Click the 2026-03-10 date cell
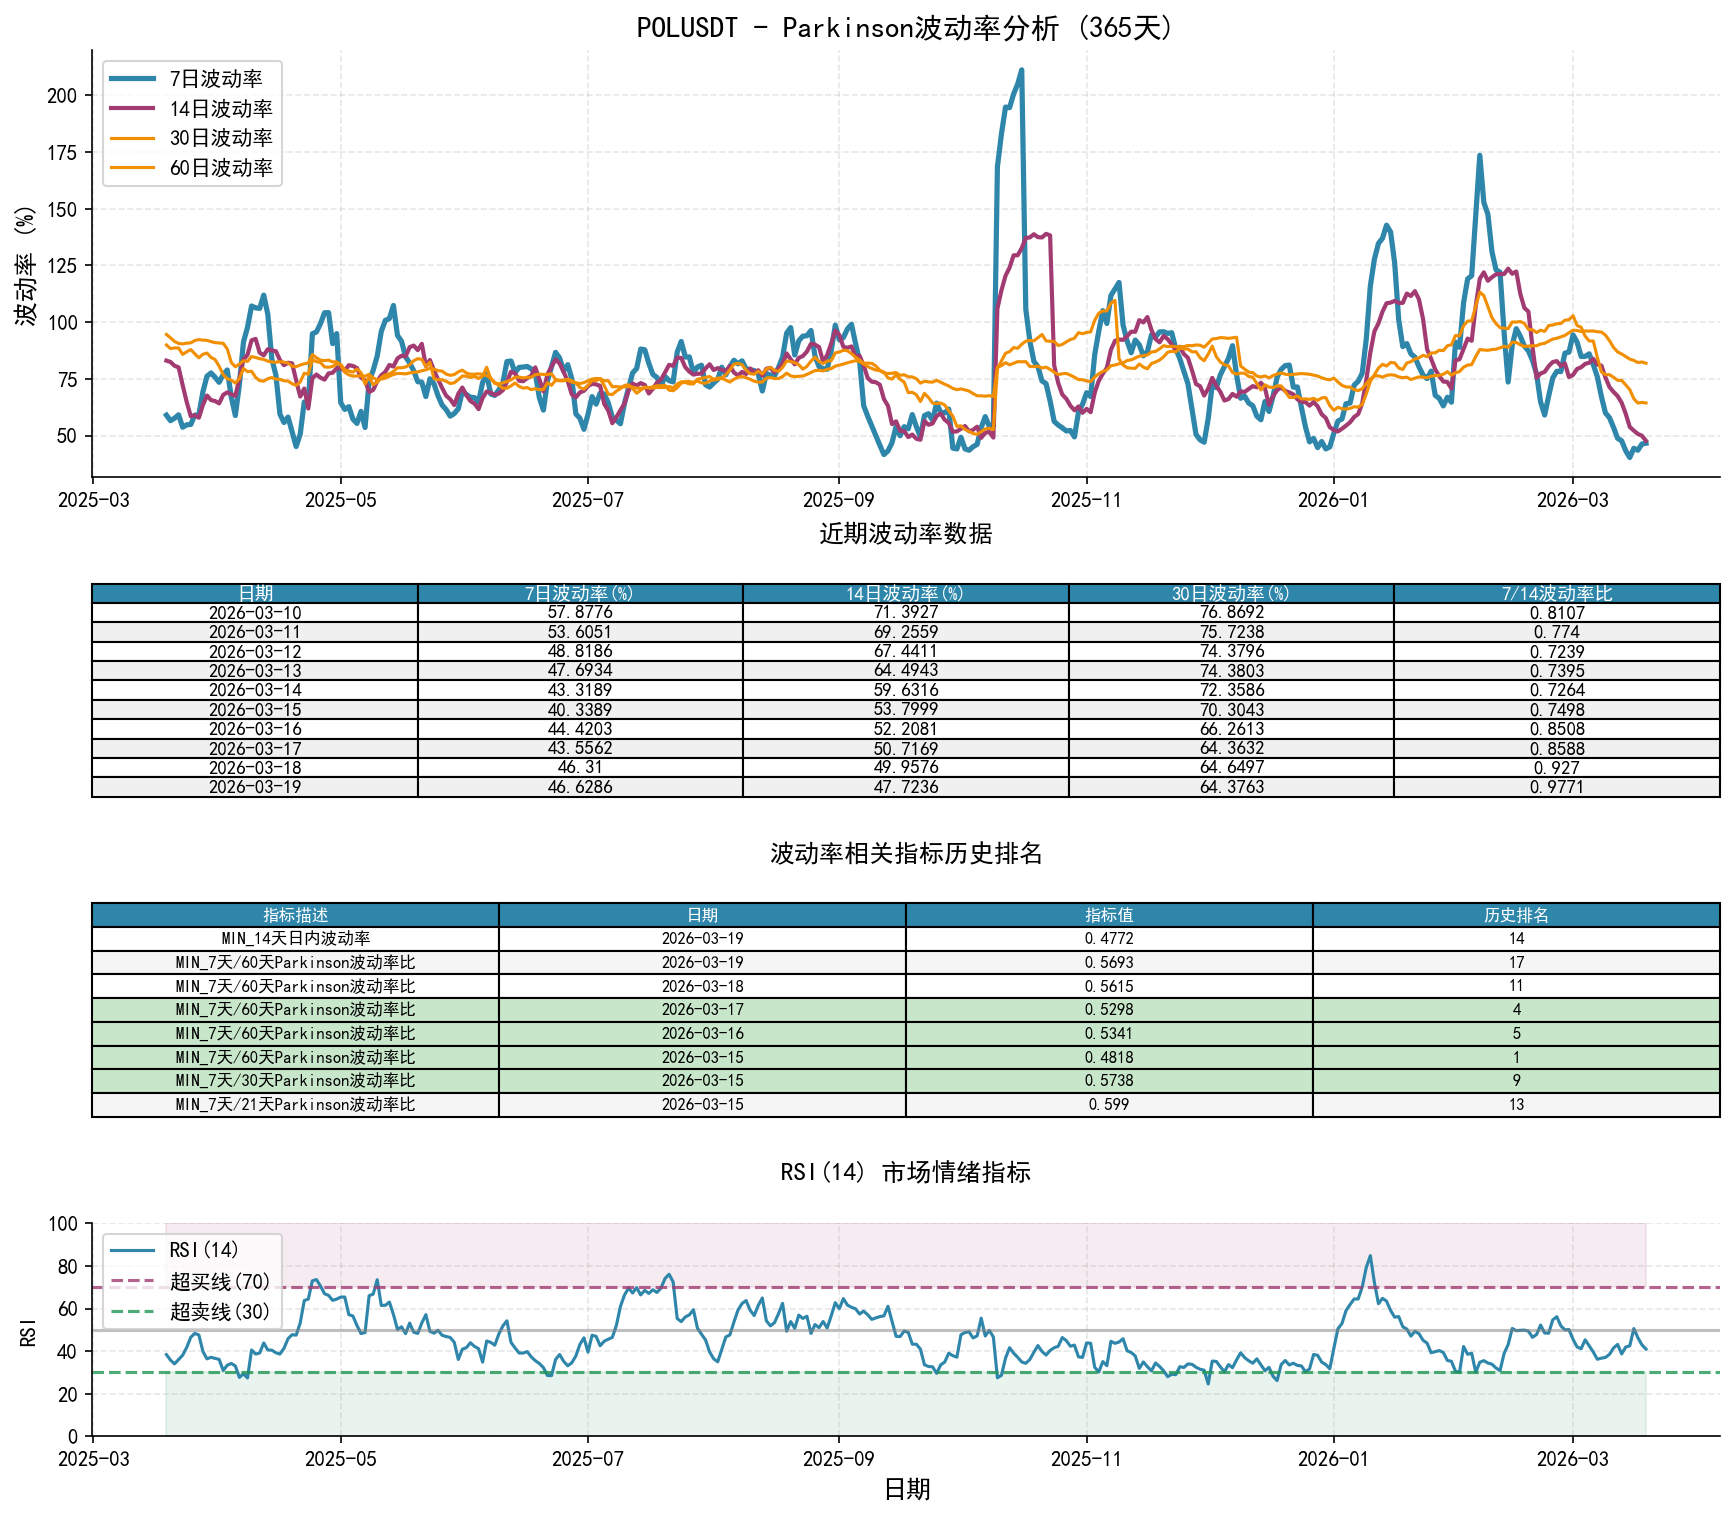 coord(255,613)
